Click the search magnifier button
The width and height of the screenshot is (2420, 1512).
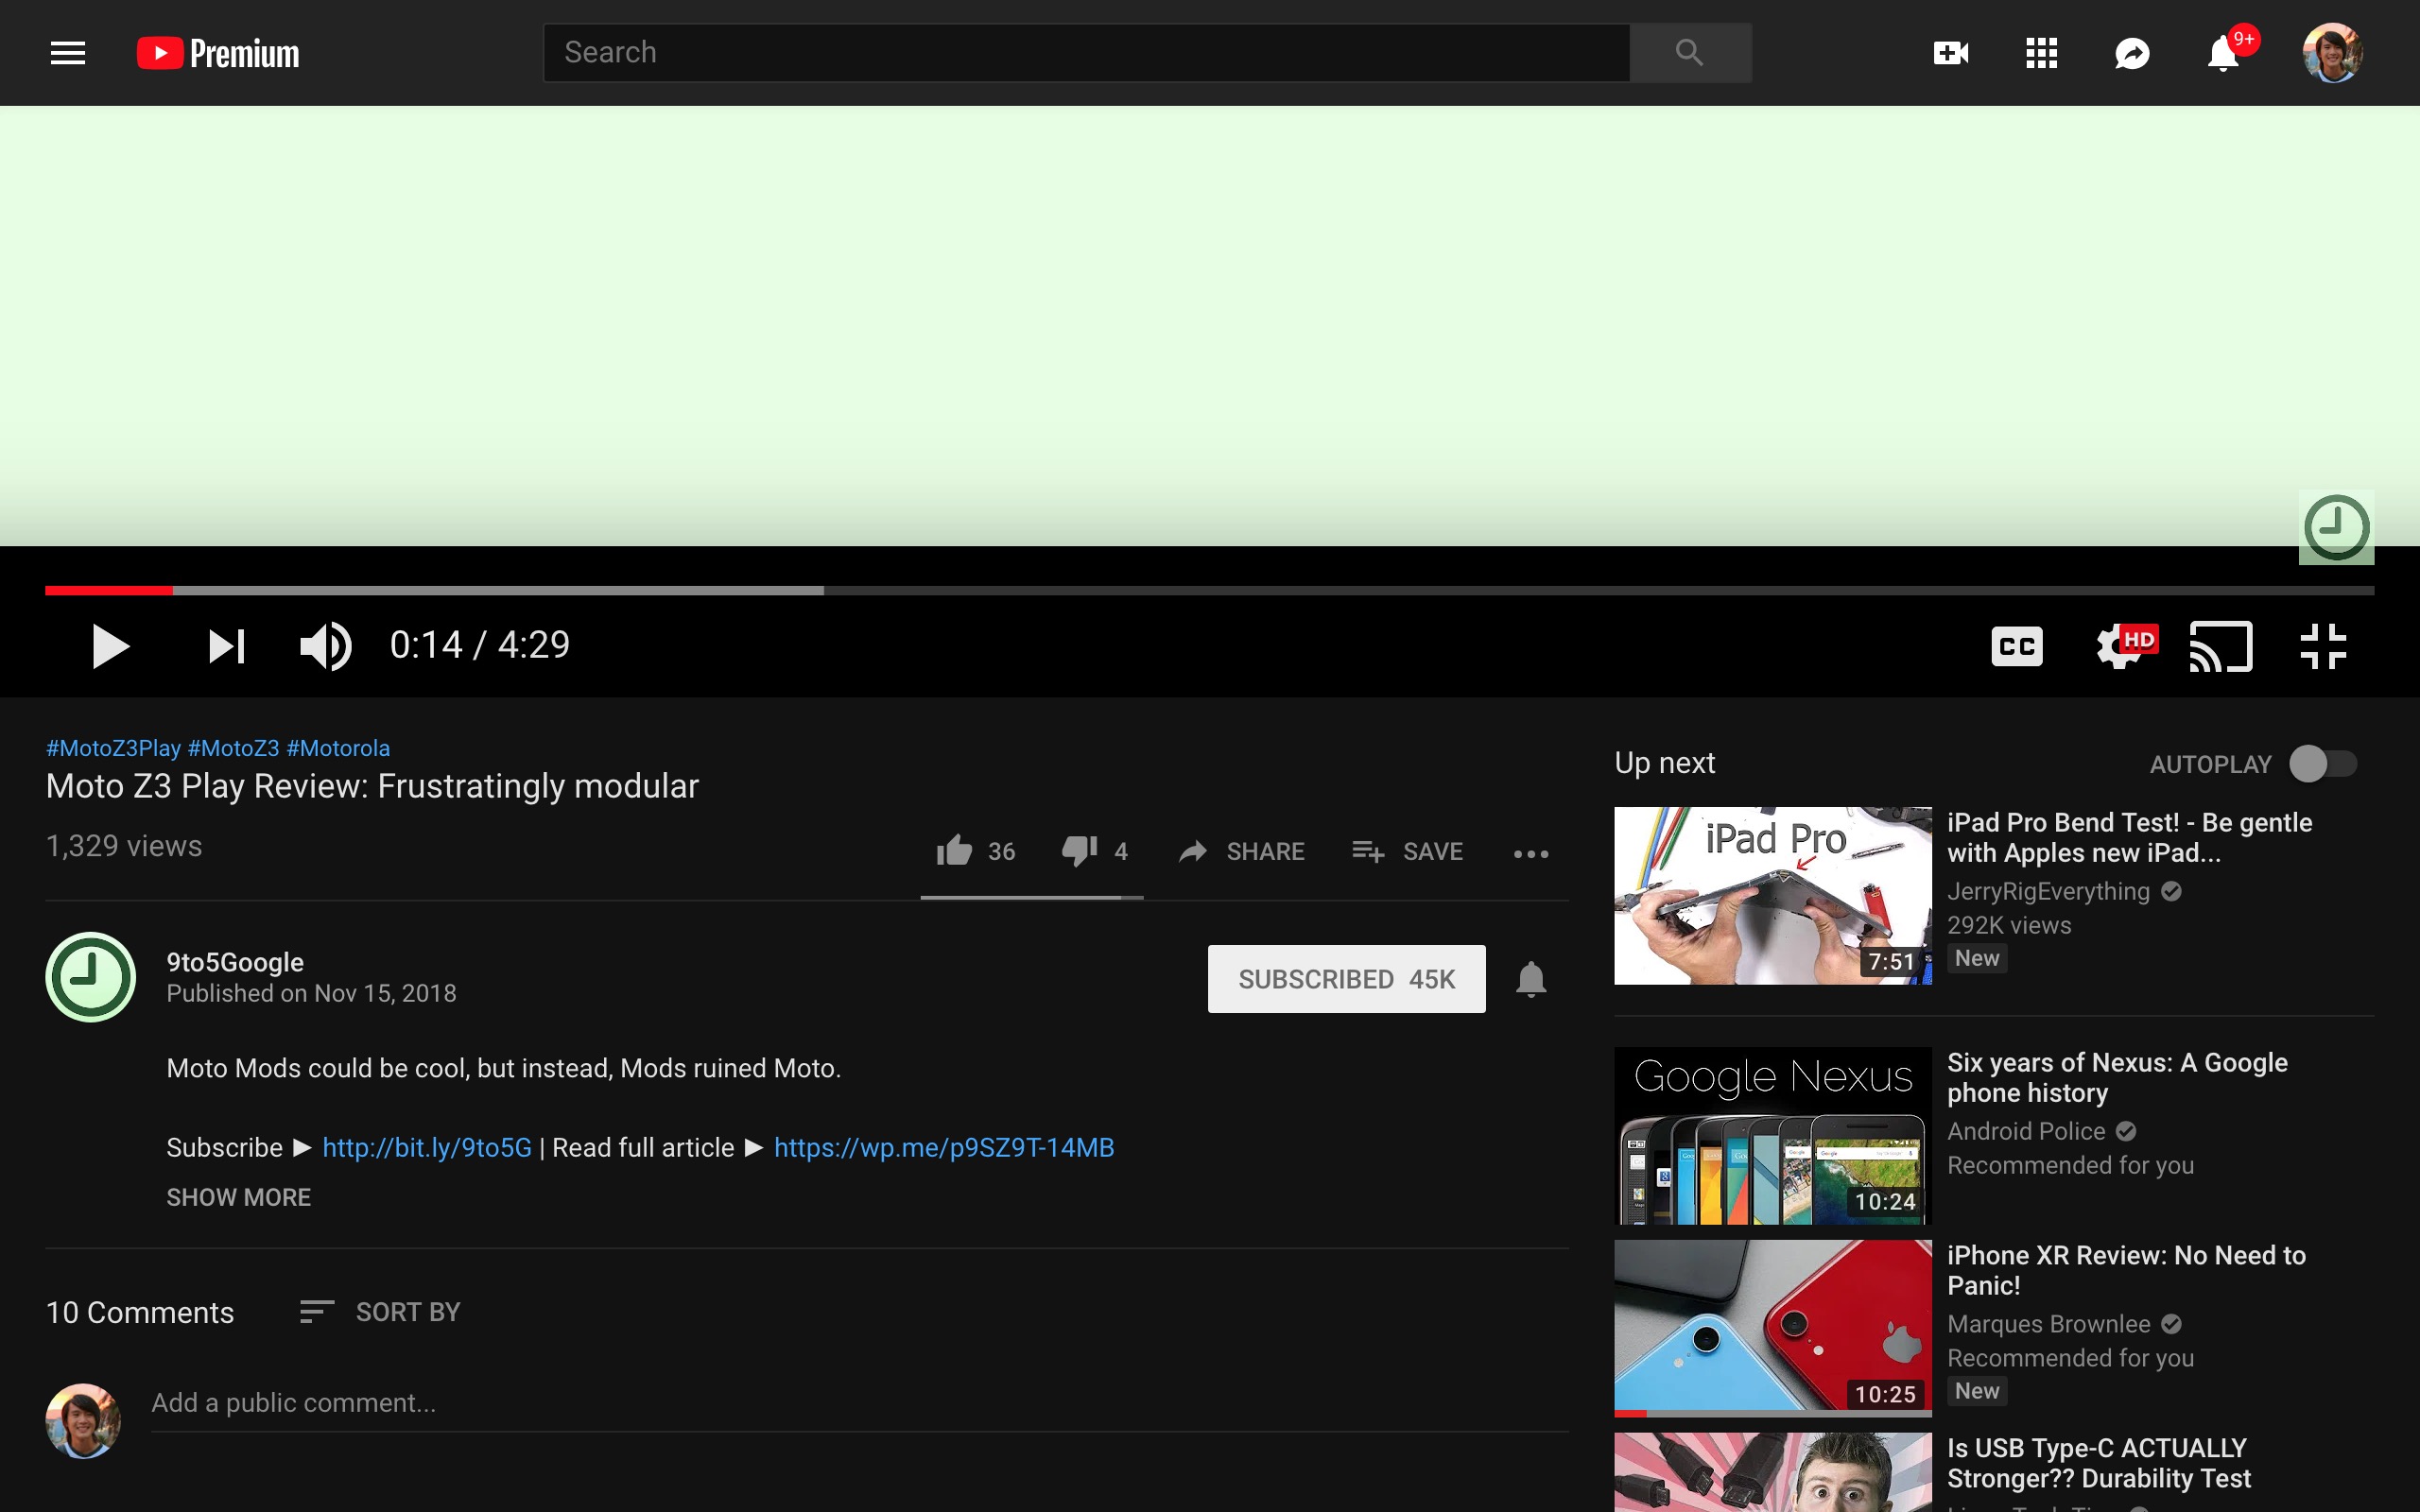click(x=1690, y=52)
